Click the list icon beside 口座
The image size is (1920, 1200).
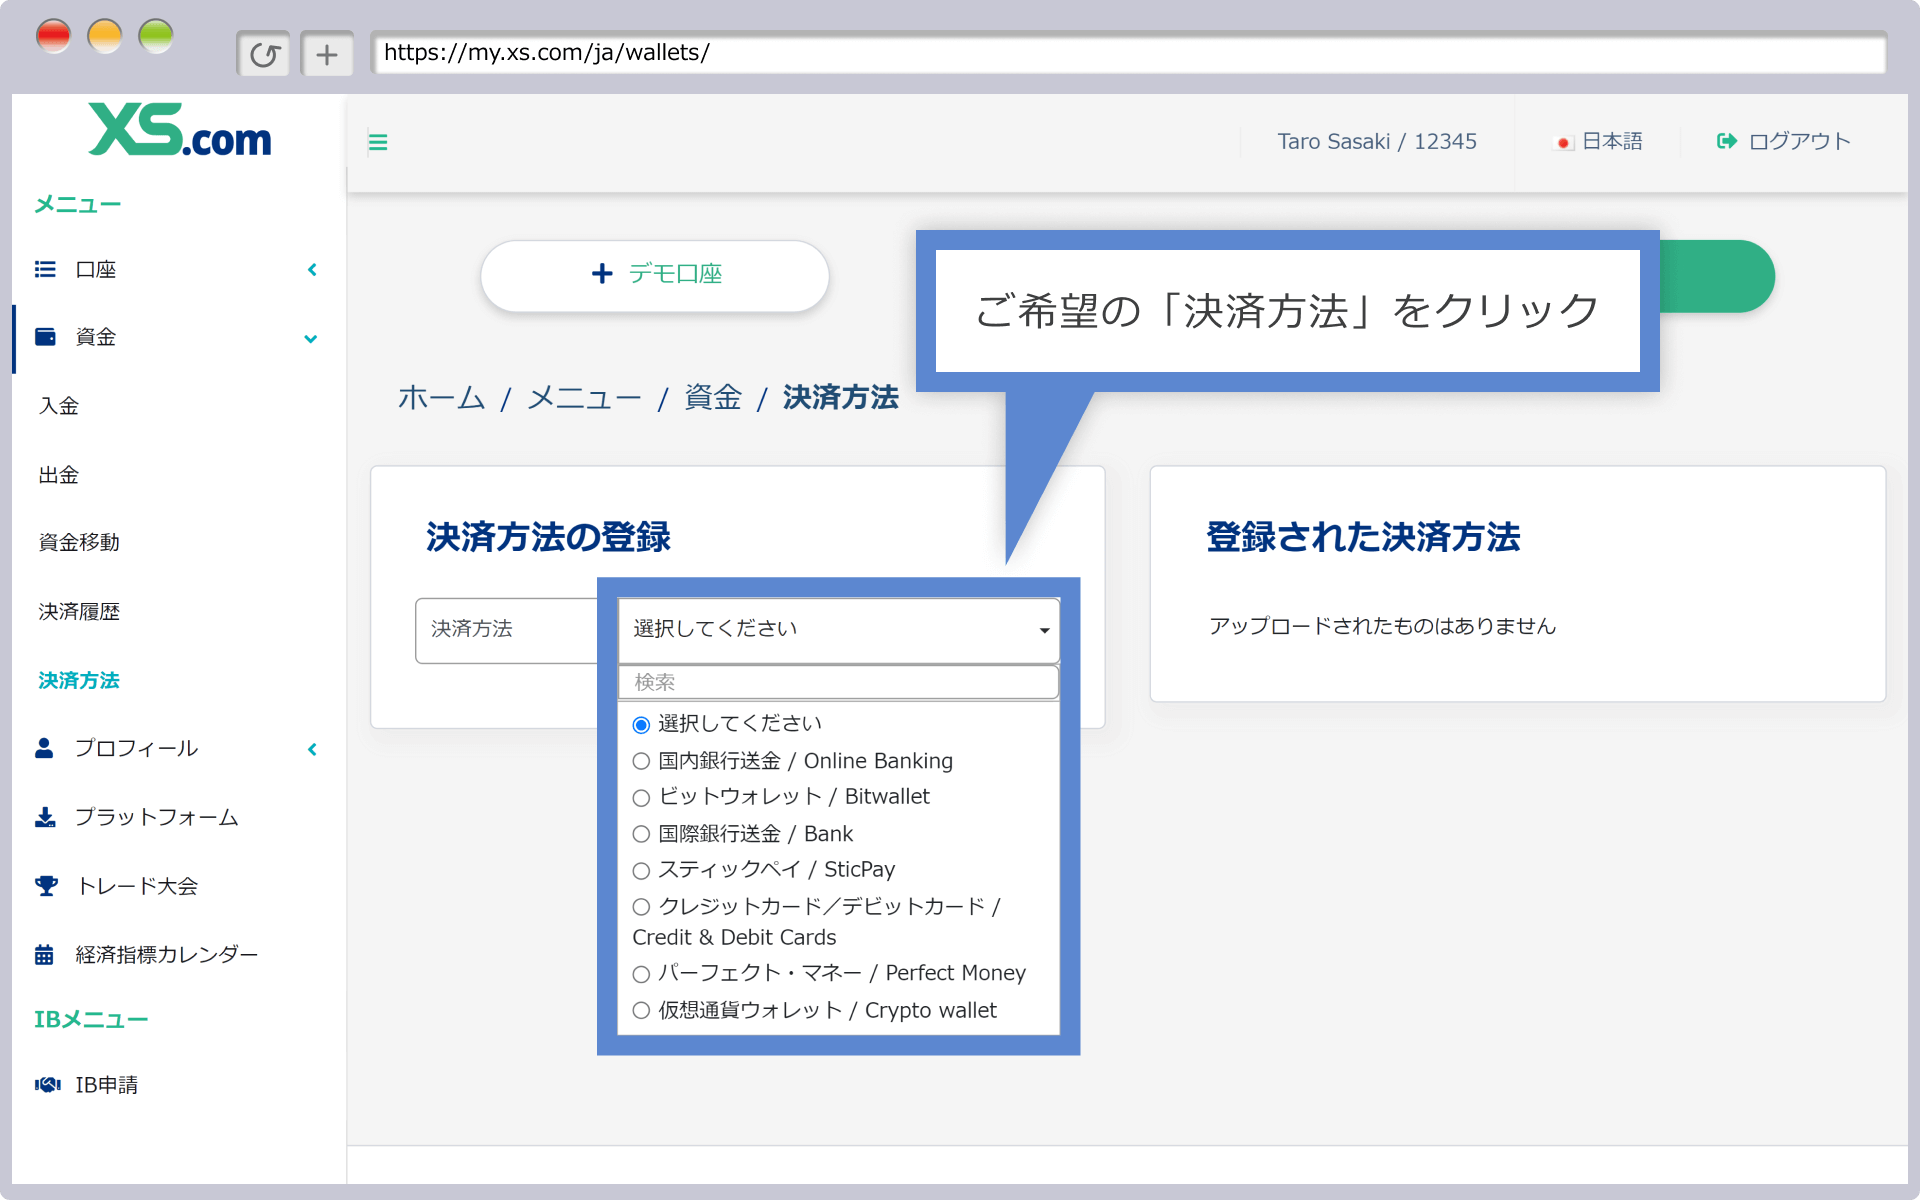click(x=45, y=269)
